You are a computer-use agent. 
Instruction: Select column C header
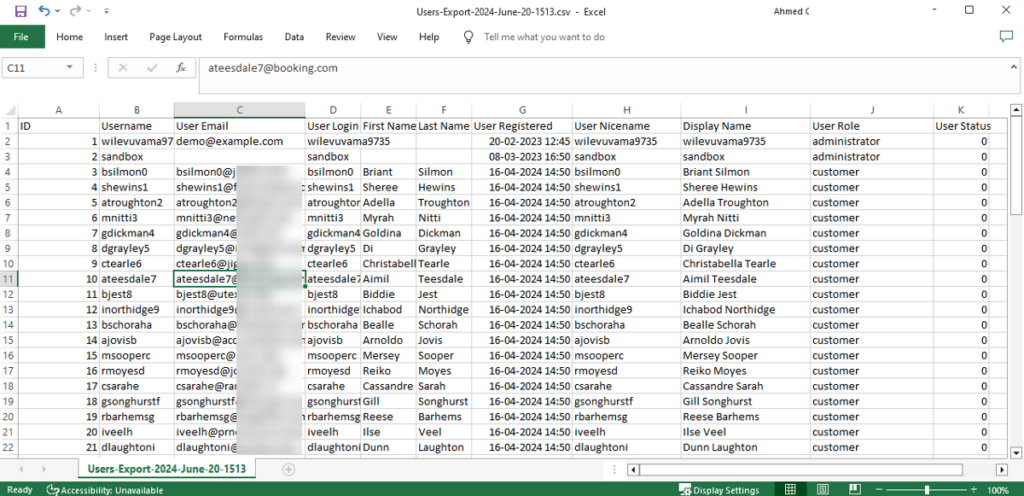(240, 110)
